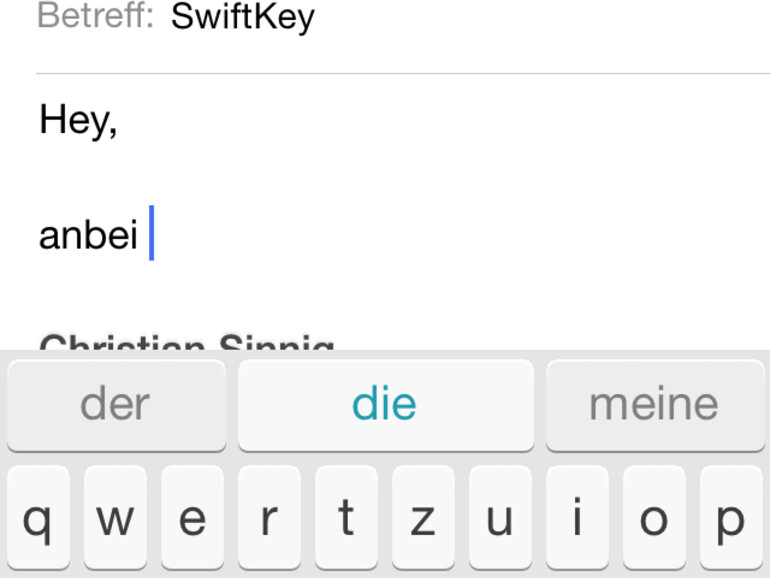Tap the Betreff subject field 'SwiftKey'
This screenshot has width=770, height=578.
point(243,17)
